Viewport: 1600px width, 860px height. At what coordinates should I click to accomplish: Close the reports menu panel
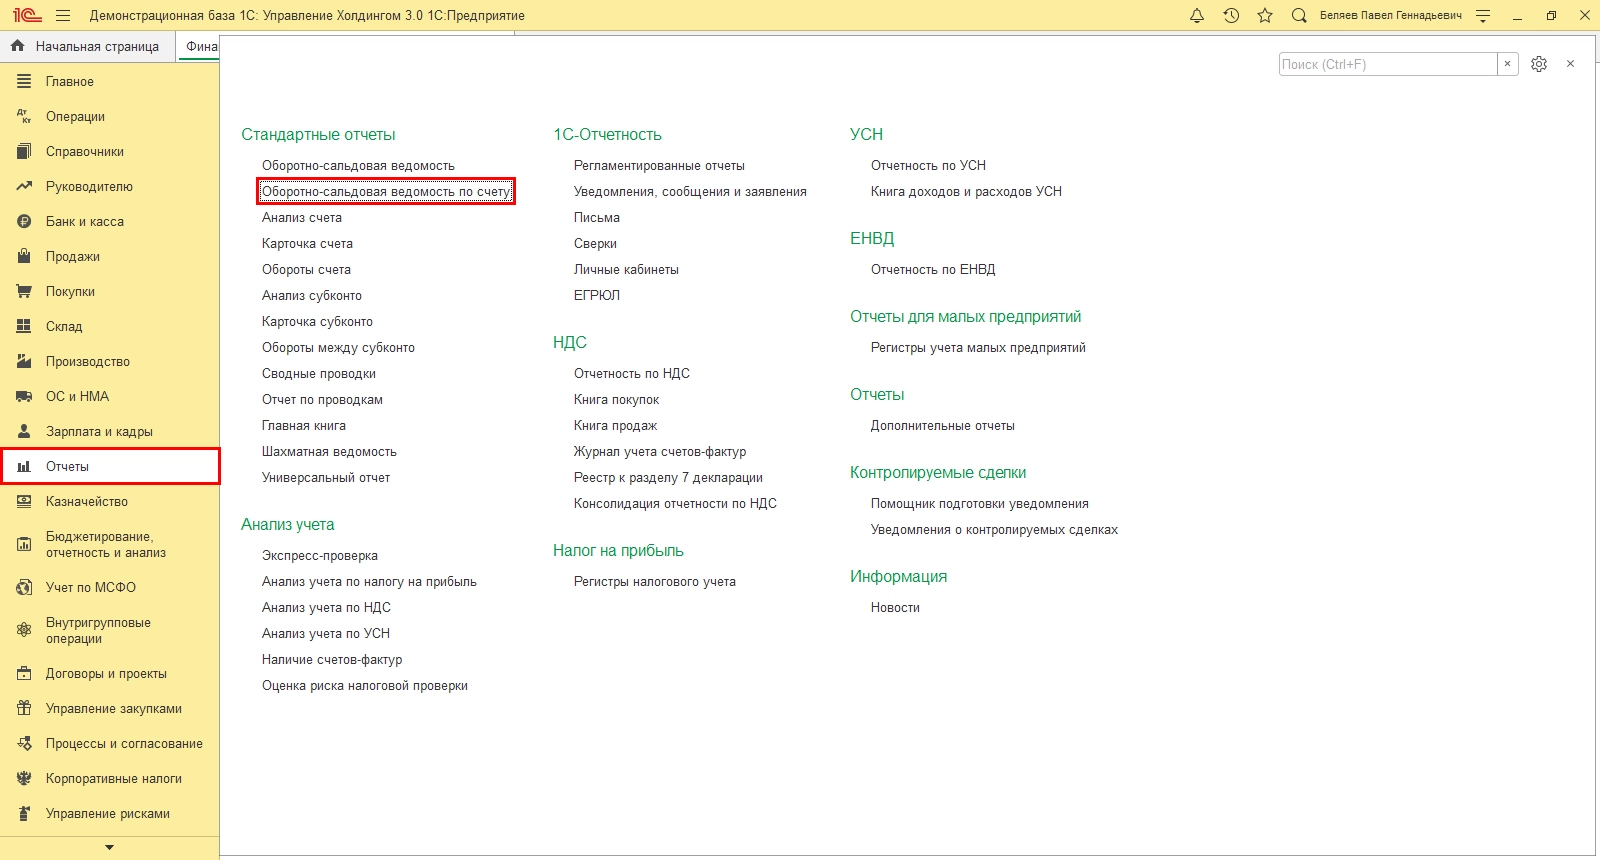[x=1570, y=64]
